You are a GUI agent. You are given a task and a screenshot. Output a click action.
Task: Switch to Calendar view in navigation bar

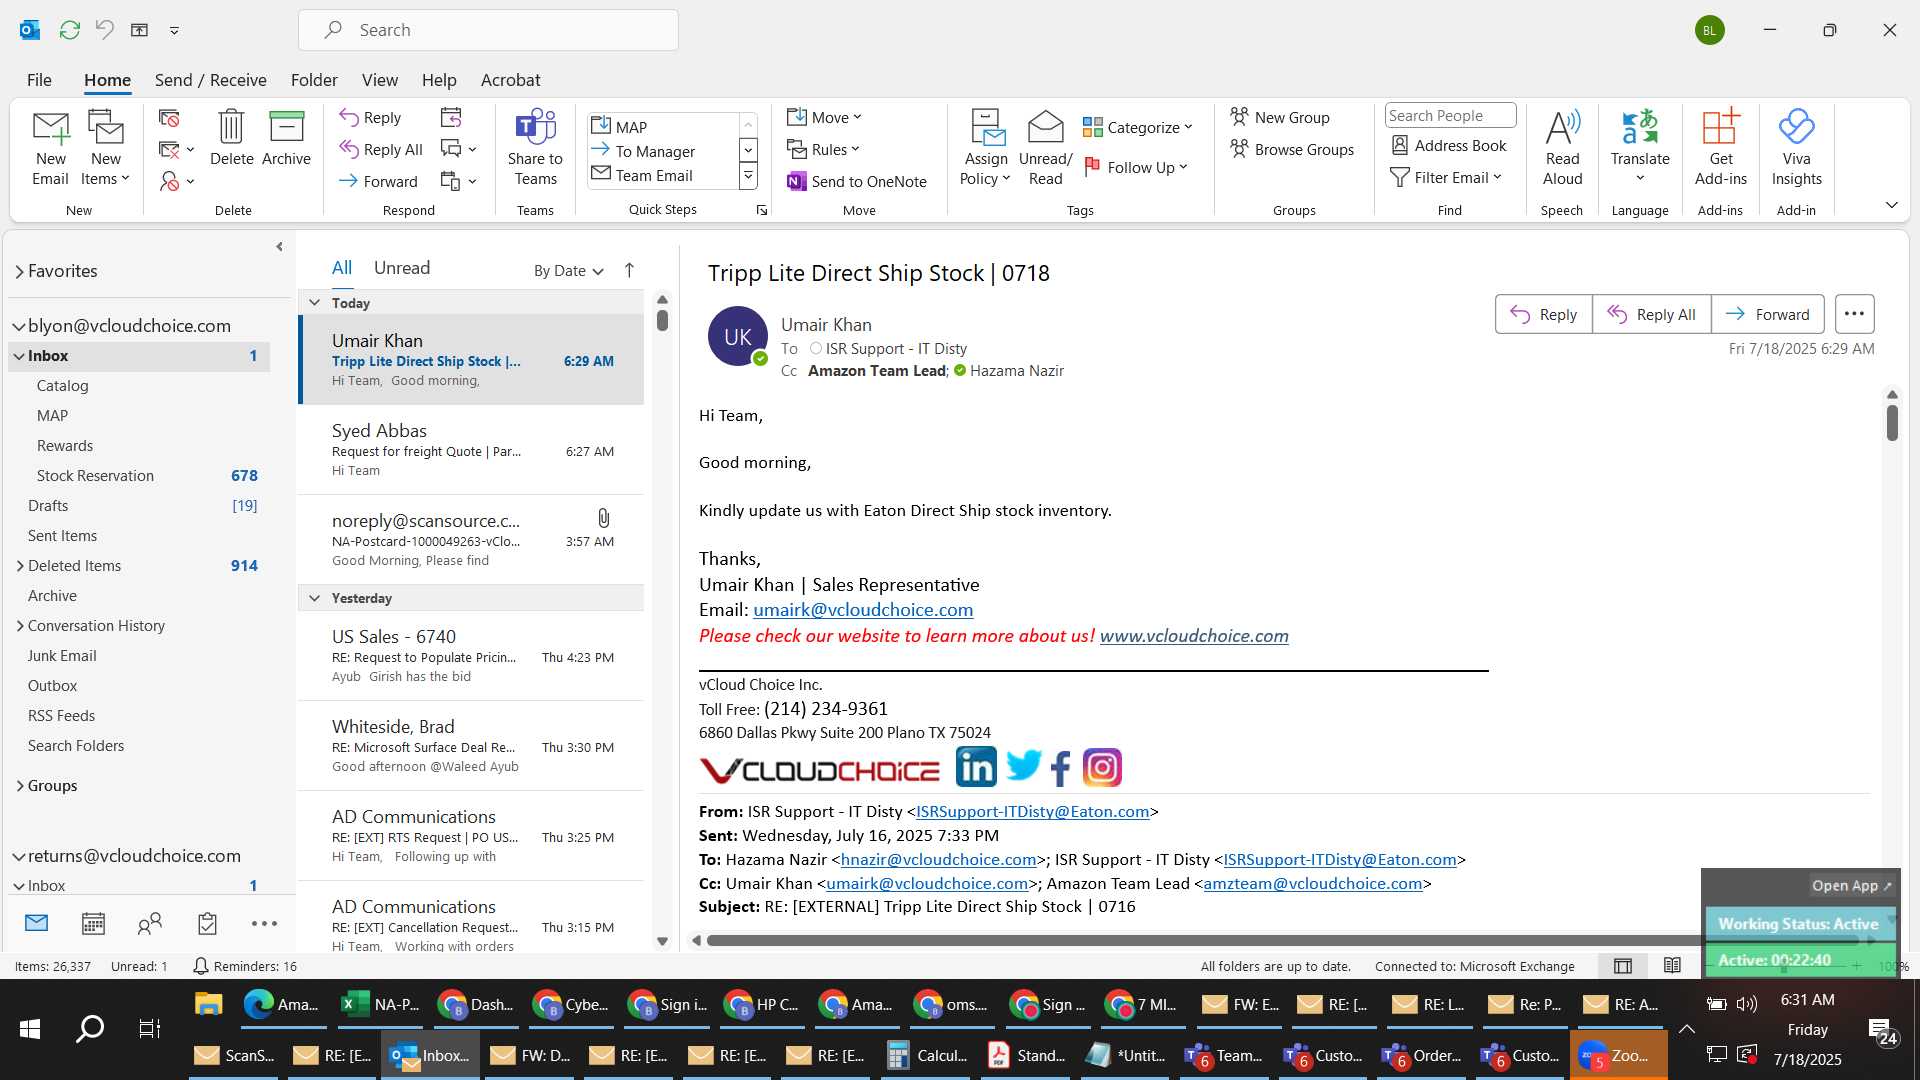93,923
